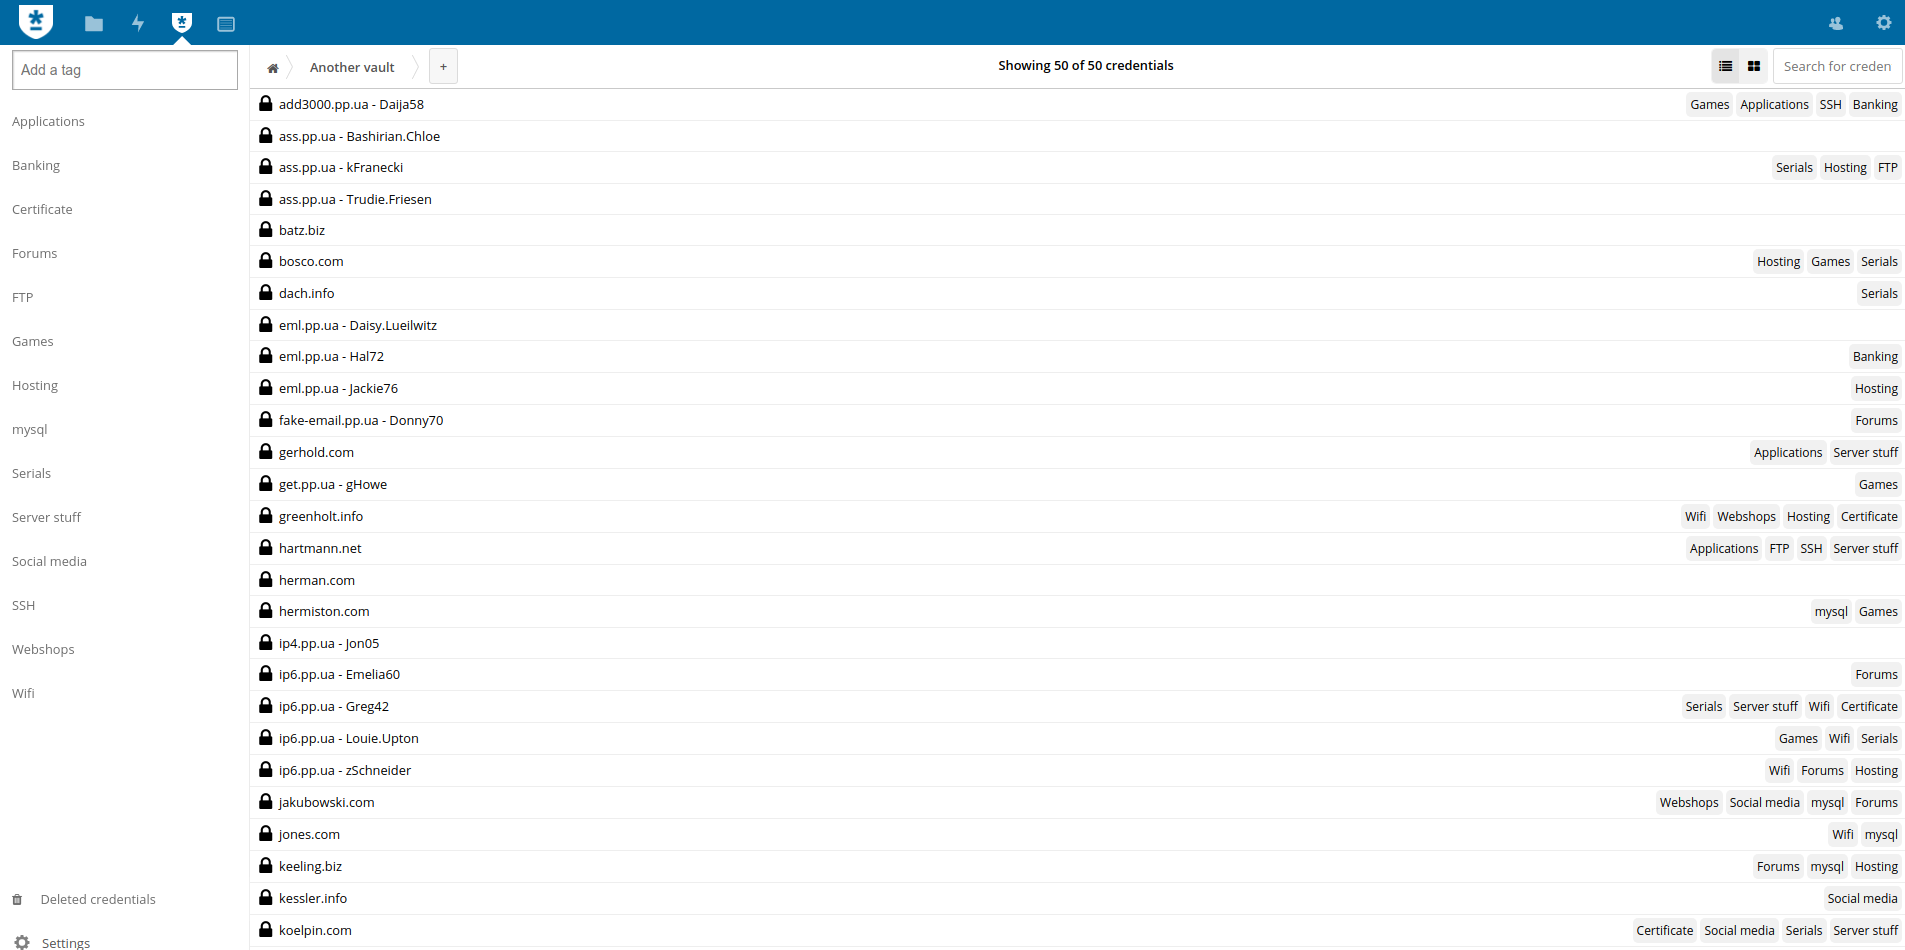Filter by Banking tag in sidebar
Image resolution: width=1905 pixels, height=950 pixels.
point(36,165)
